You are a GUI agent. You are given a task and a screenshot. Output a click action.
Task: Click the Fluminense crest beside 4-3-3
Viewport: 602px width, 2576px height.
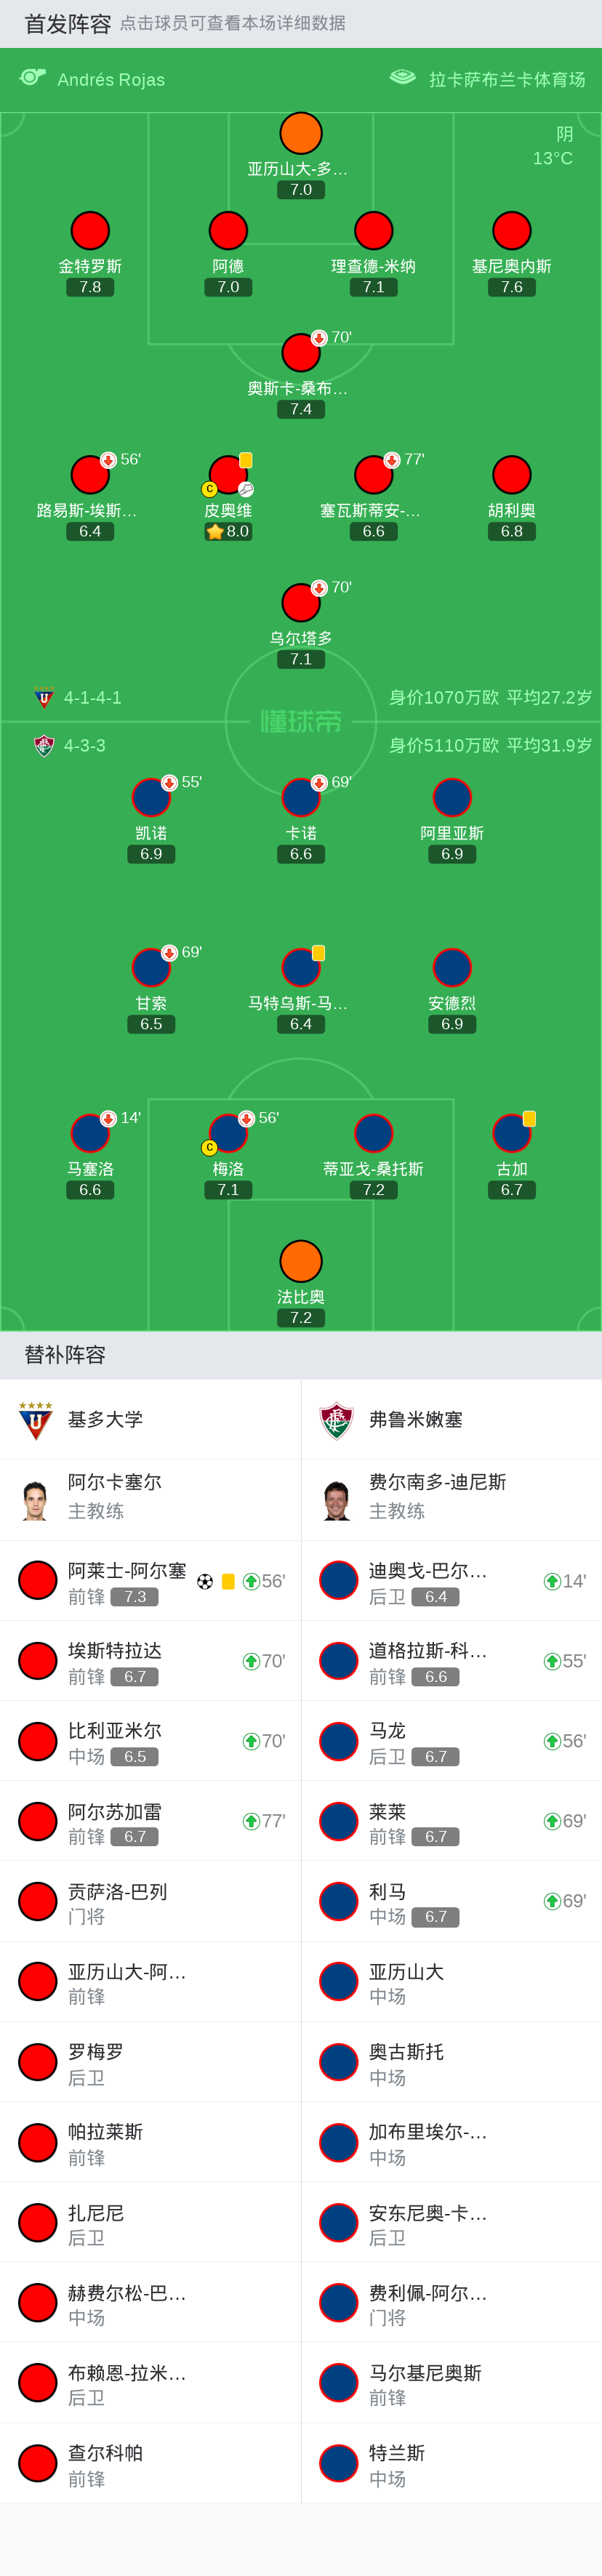44,746
